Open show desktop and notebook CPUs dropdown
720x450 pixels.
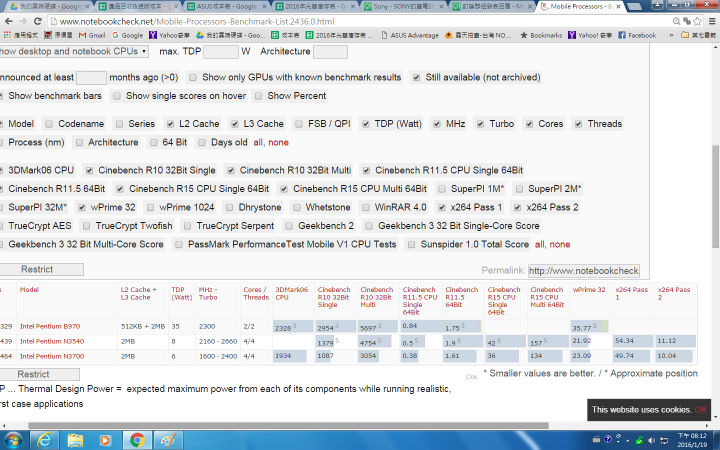[73, 51]
